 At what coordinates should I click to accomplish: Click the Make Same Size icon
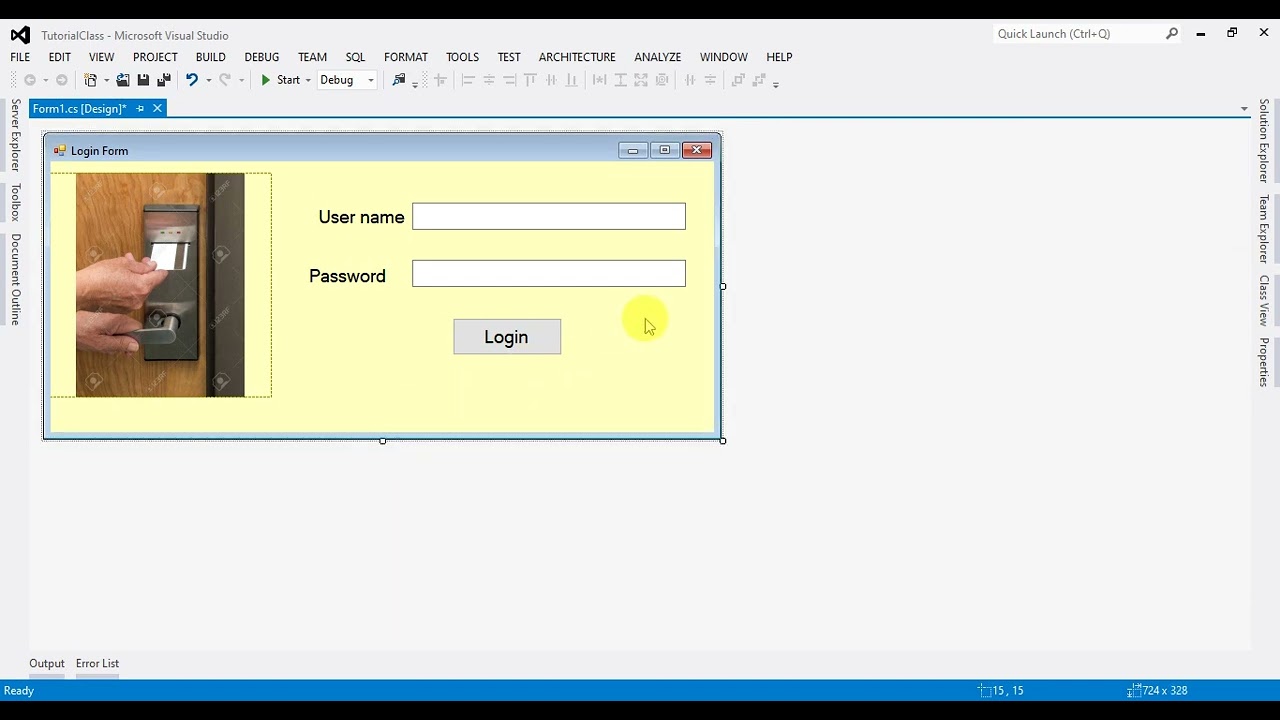coord(641,80)
